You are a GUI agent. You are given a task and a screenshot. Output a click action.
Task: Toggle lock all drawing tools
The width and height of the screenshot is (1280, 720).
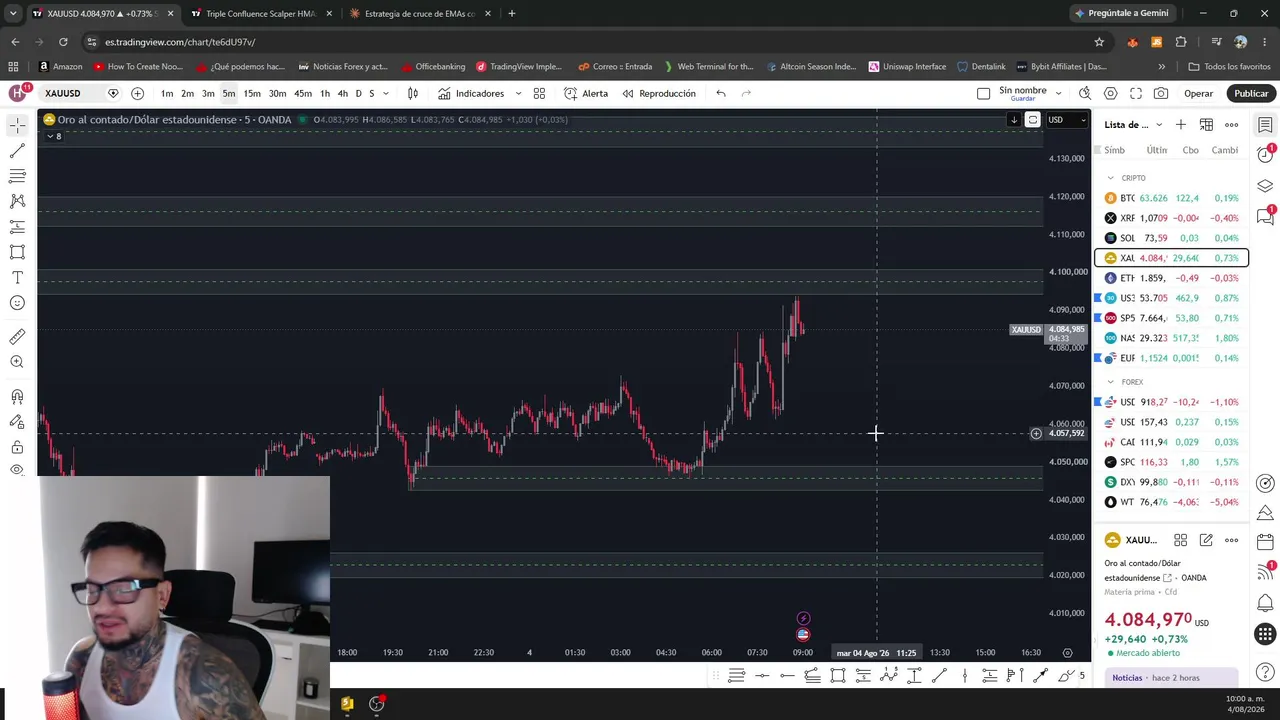pos(17,447)
